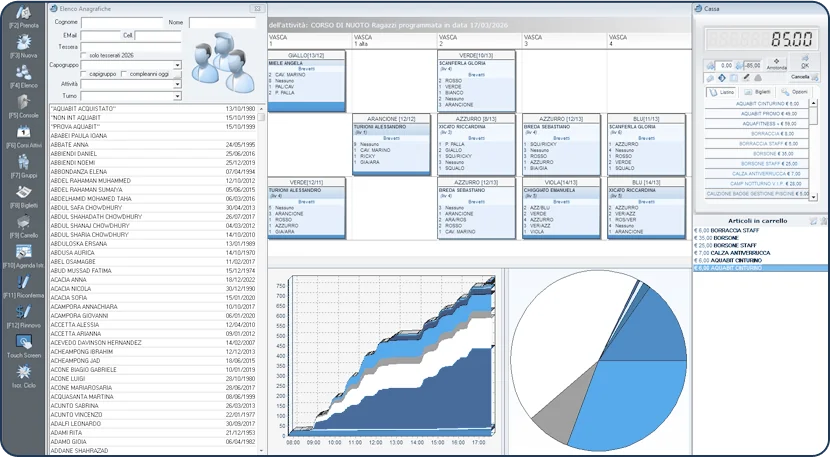The image size is (830, 457).
Task: Click the Cognome input field
Action: [x=122, y=23]
